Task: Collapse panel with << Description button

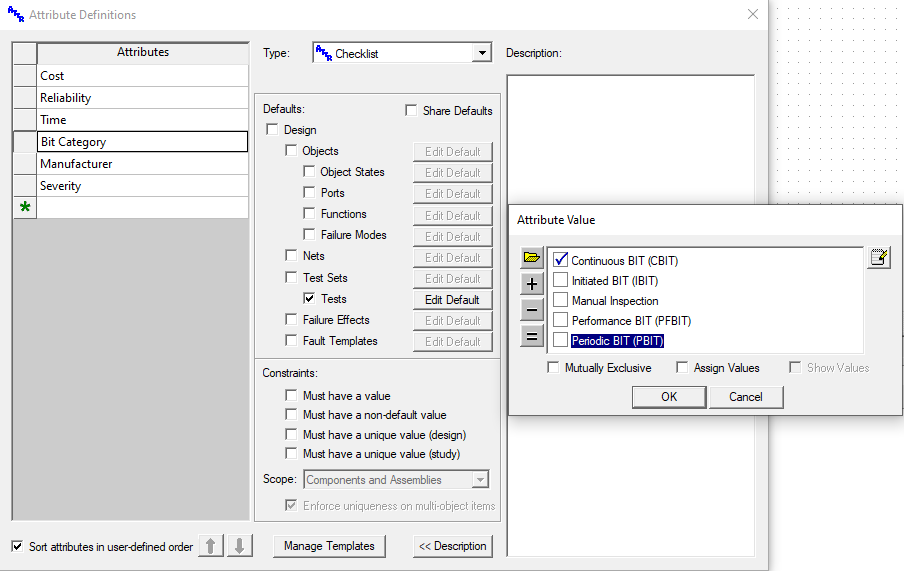Action: coord(453,546)
